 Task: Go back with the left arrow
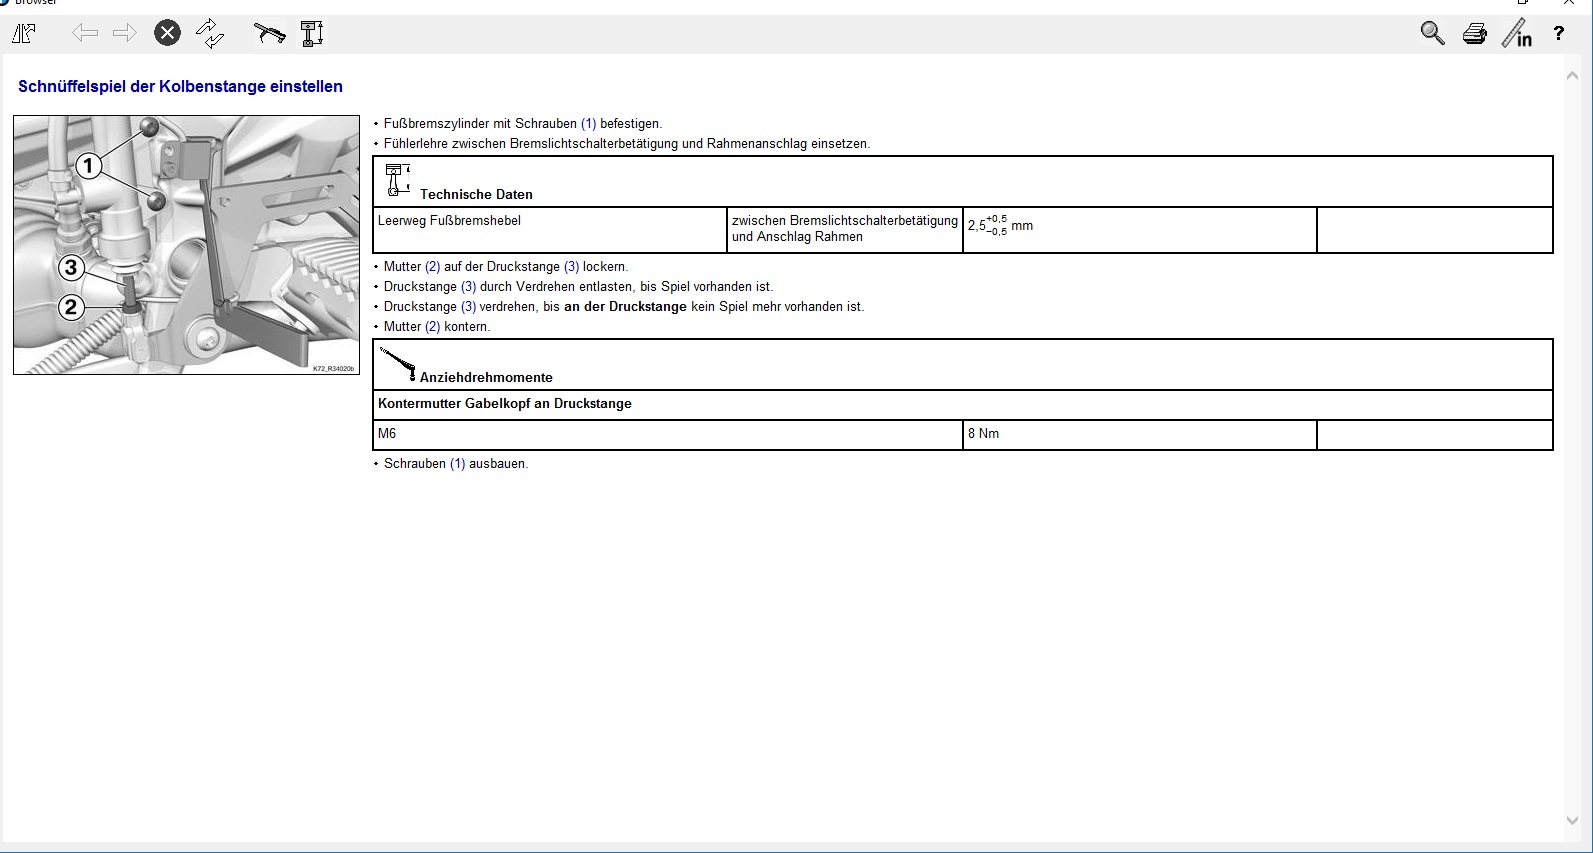(85, 34)
